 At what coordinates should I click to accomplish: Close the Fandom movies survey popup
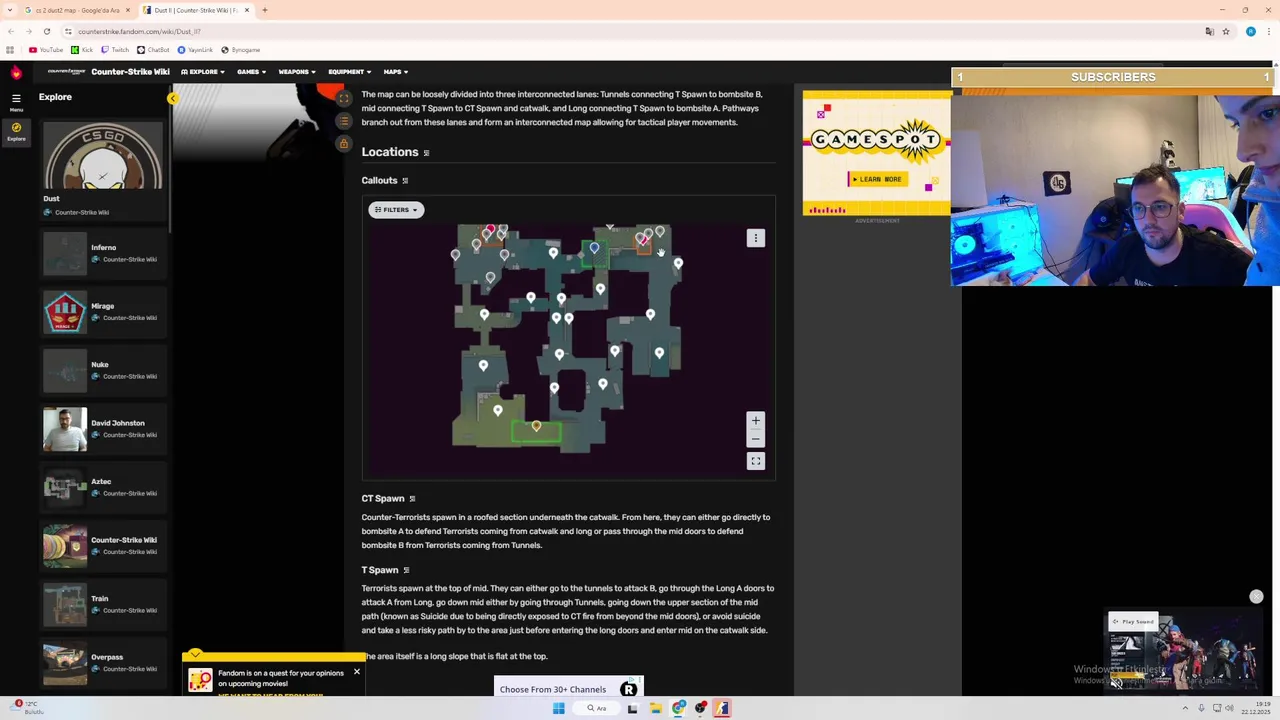point(356,671)
